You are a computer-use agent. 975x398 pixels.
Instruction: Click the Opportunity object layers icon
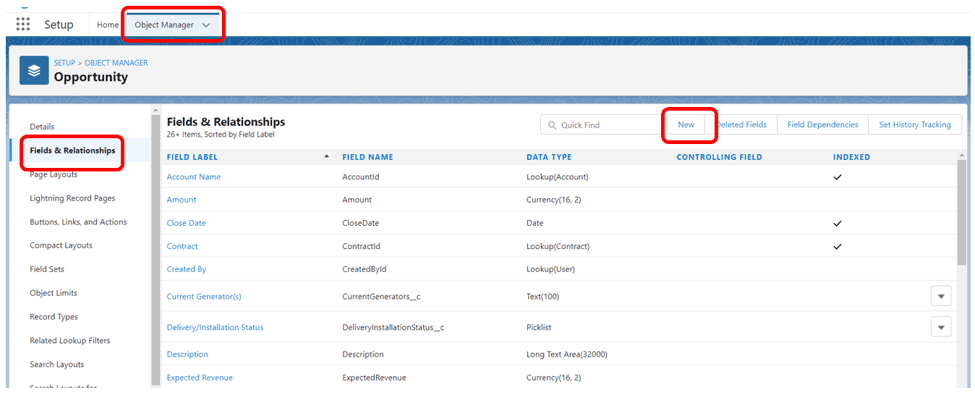tap(34, 71)
